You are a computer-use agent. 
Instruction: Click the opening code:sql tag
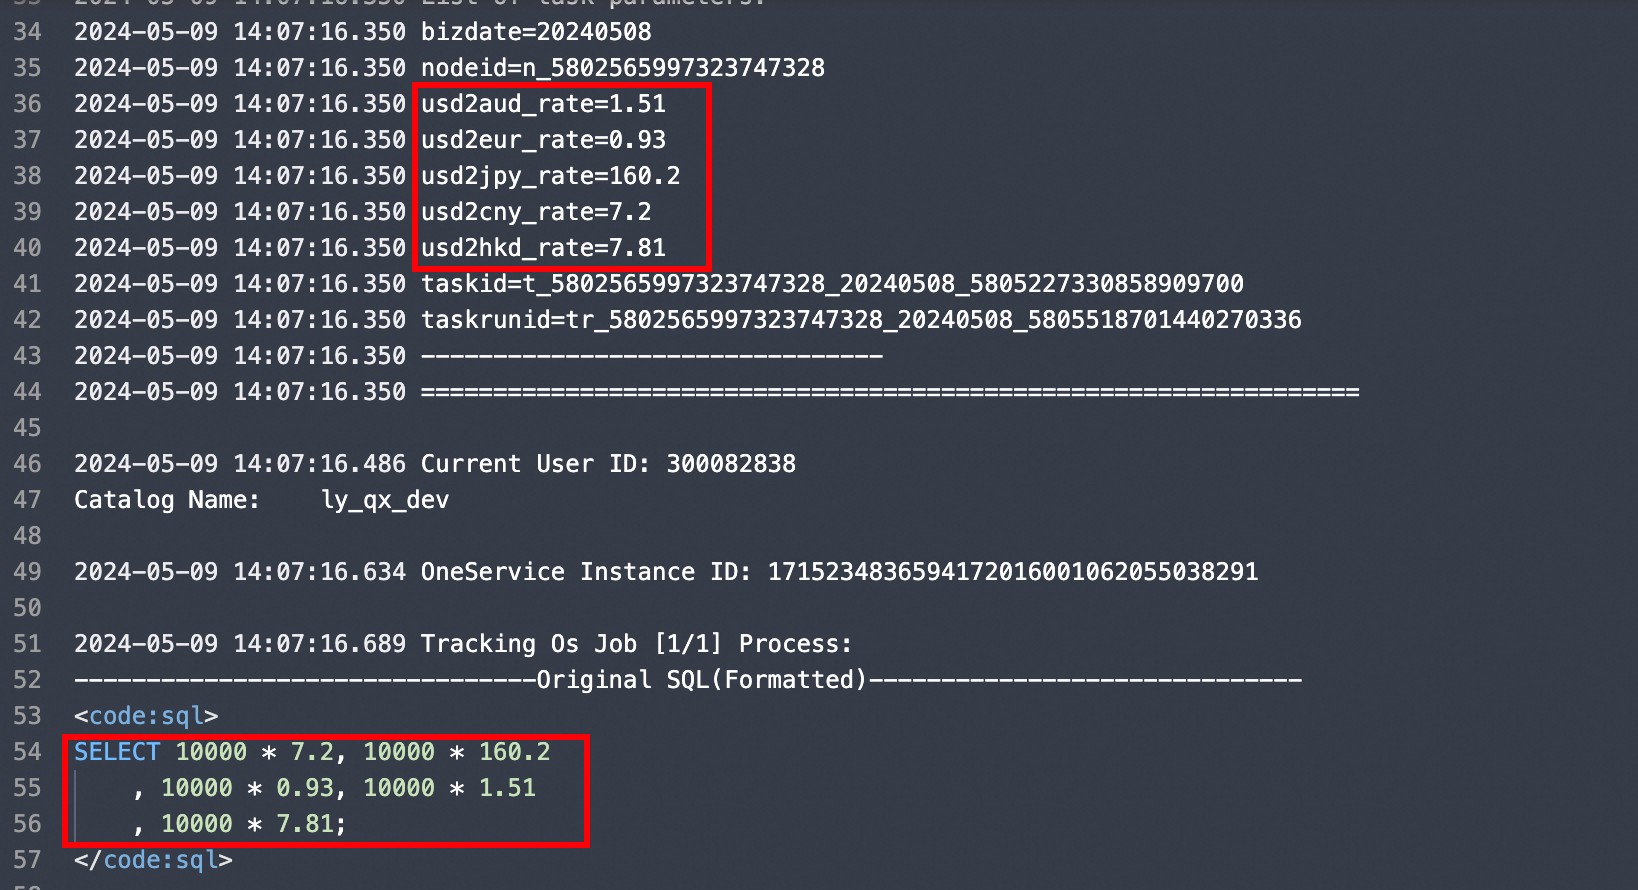tap(146, 716)
